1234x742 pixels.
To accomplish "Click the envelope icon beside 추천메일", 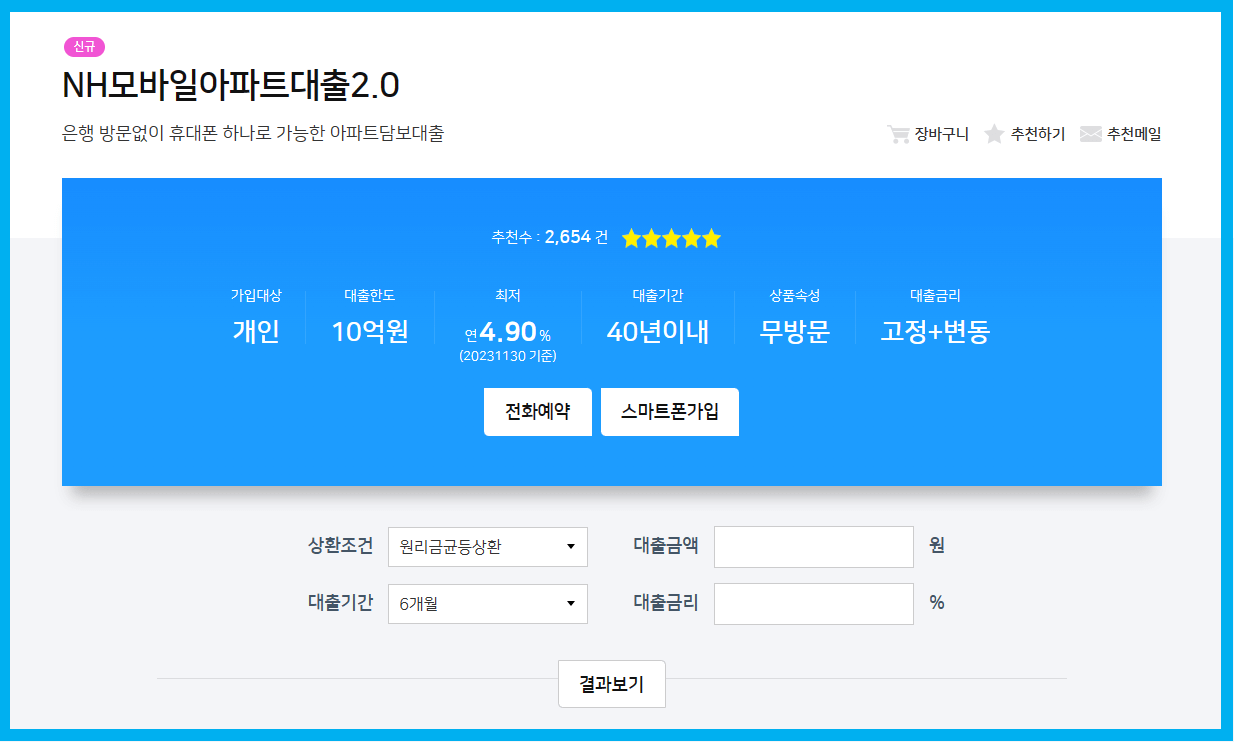I will click(1091, 134).
